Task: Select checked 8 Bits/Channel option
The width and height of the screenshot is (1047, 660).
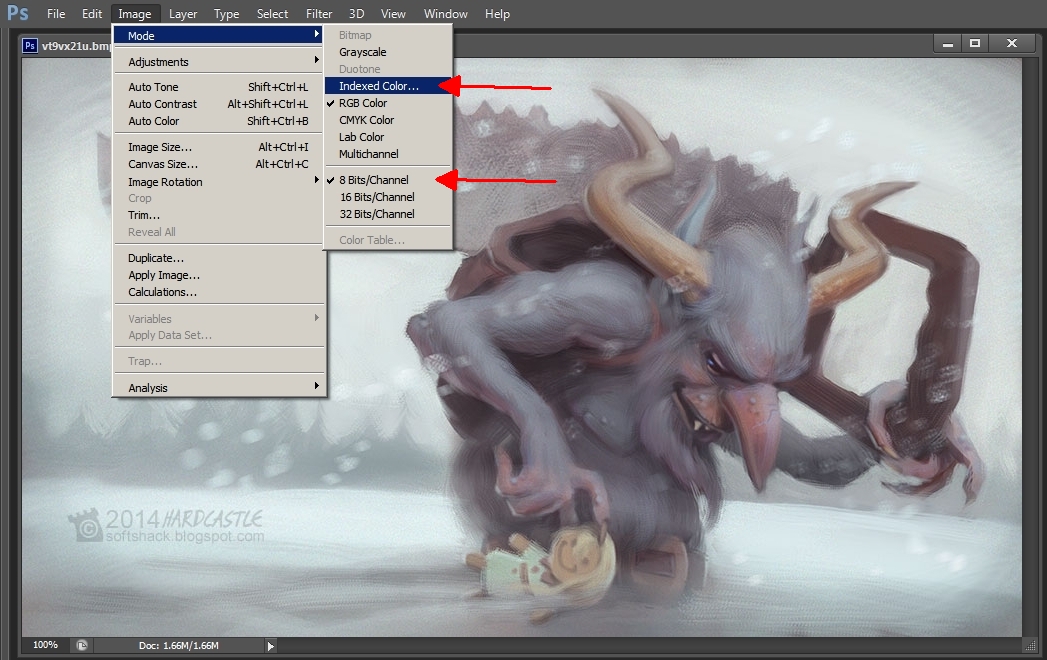Action: click(x=388, y=180)
